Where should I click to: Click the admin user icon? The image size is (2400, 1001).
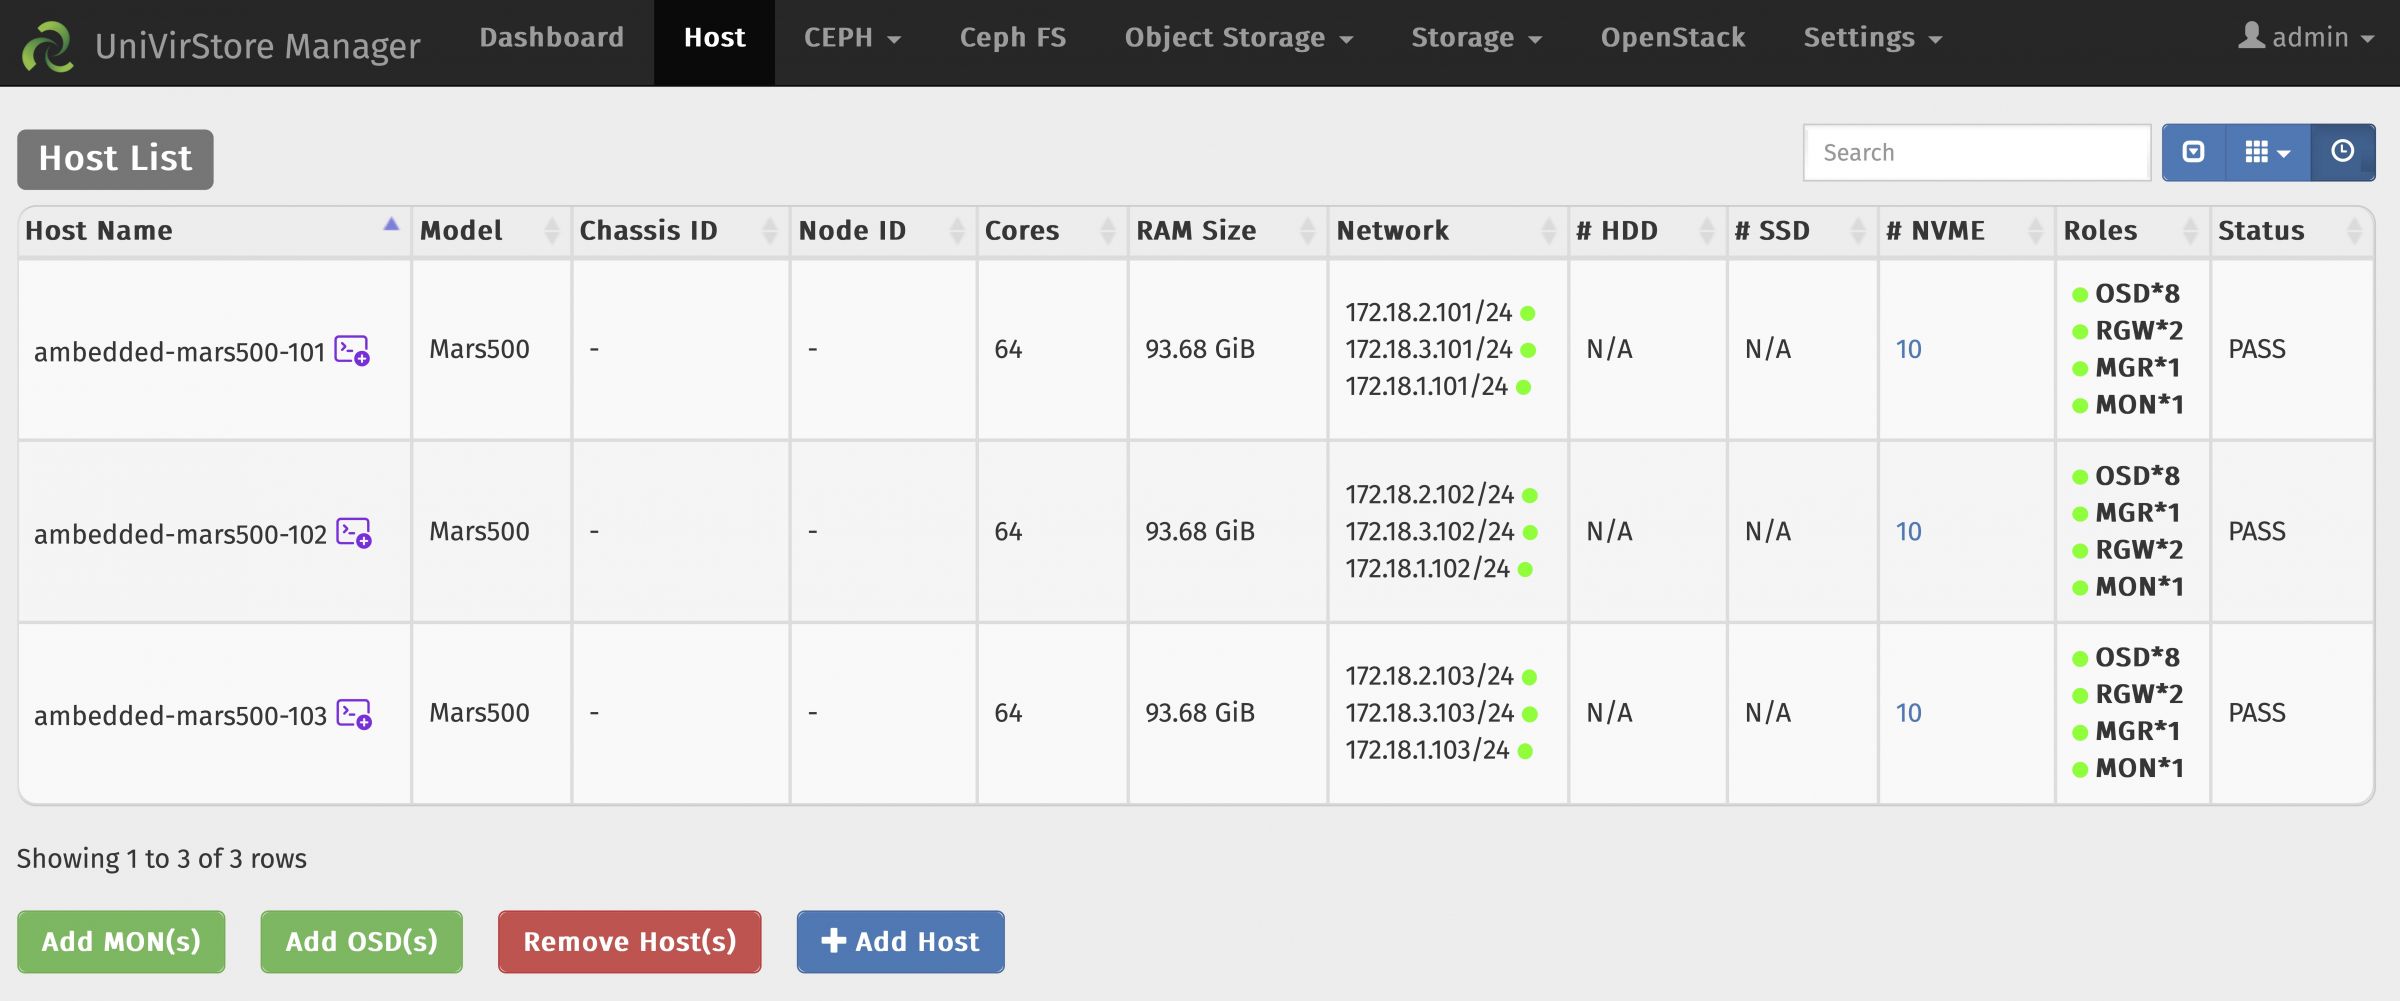2251,37
